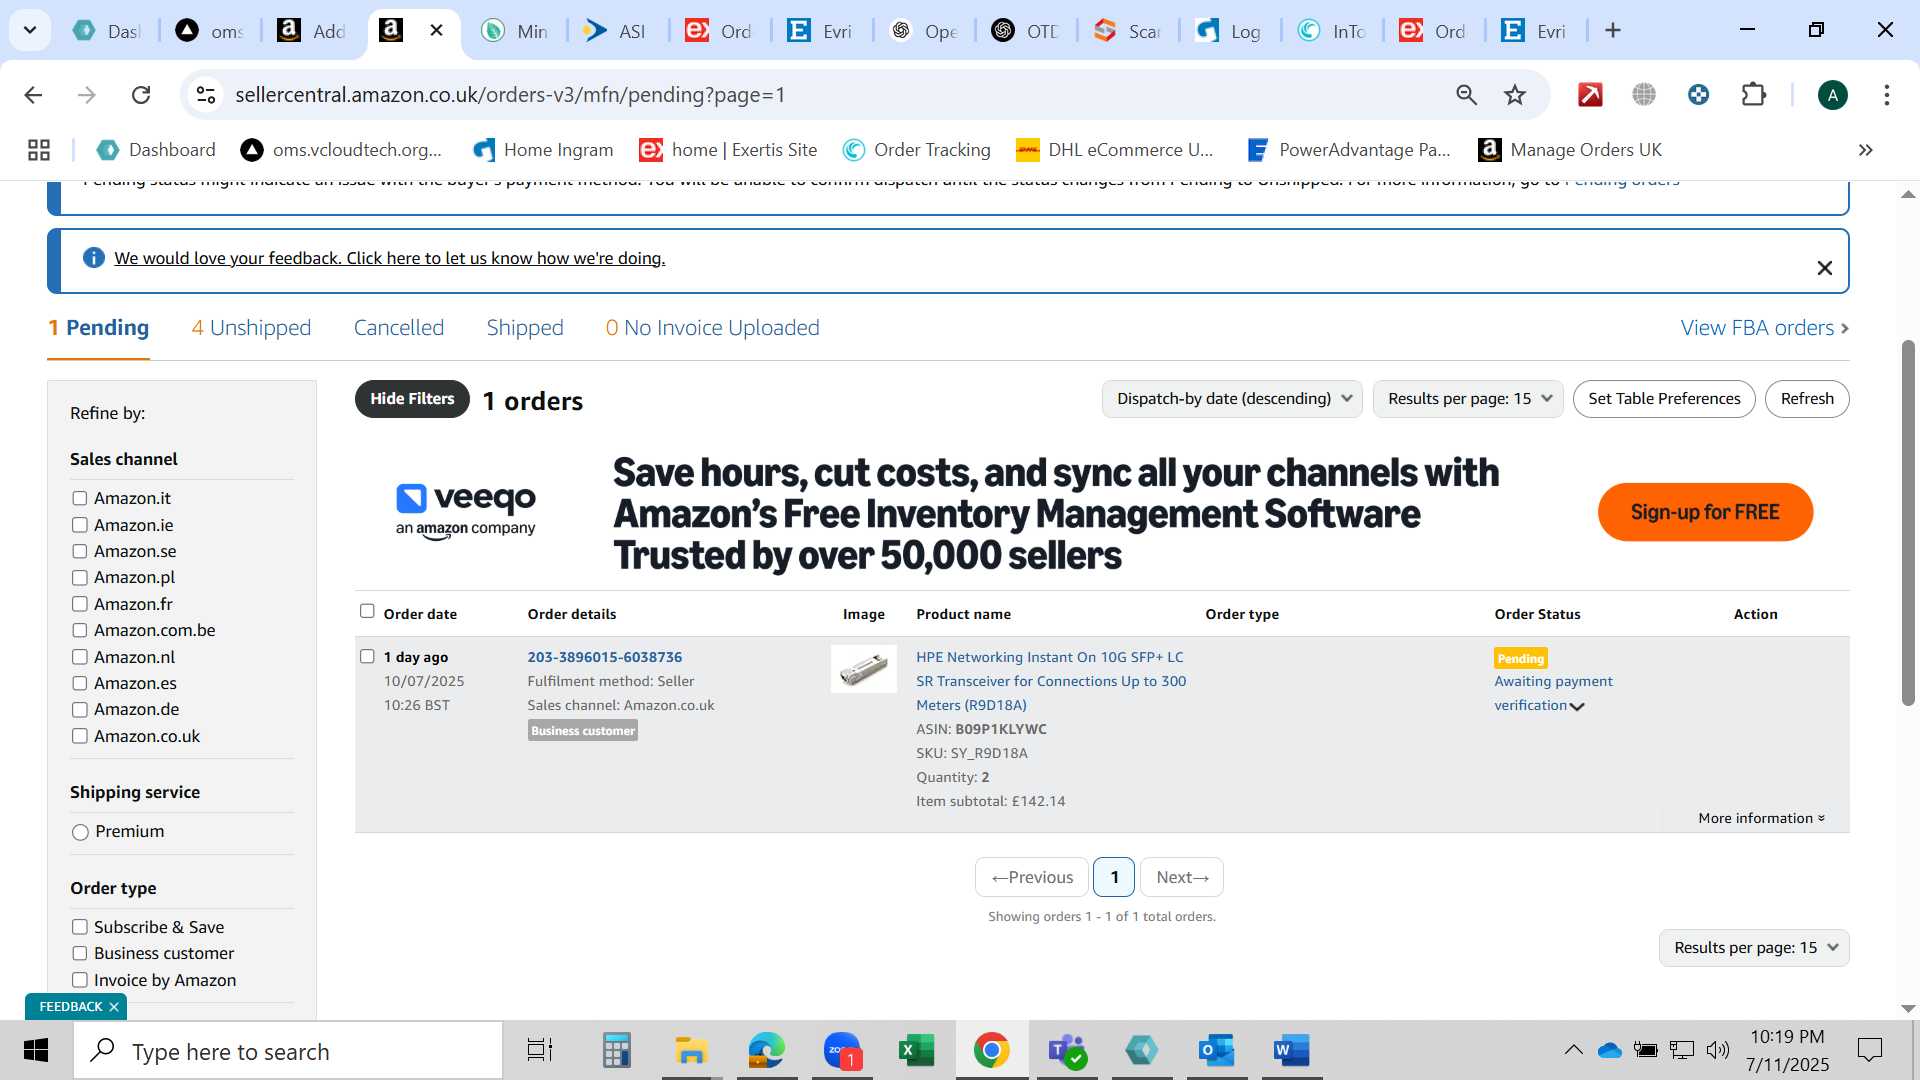
Task: Open Outlook from the taskbar
Action: click(x=1217, y=1051)
